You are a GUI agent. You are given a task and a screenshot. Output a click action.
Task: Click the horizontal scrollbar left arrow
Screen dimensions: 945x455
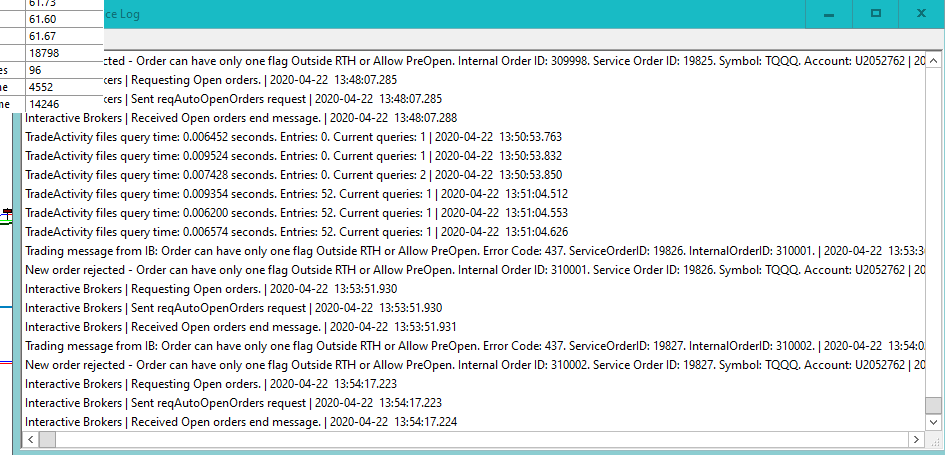pos(31,439)
